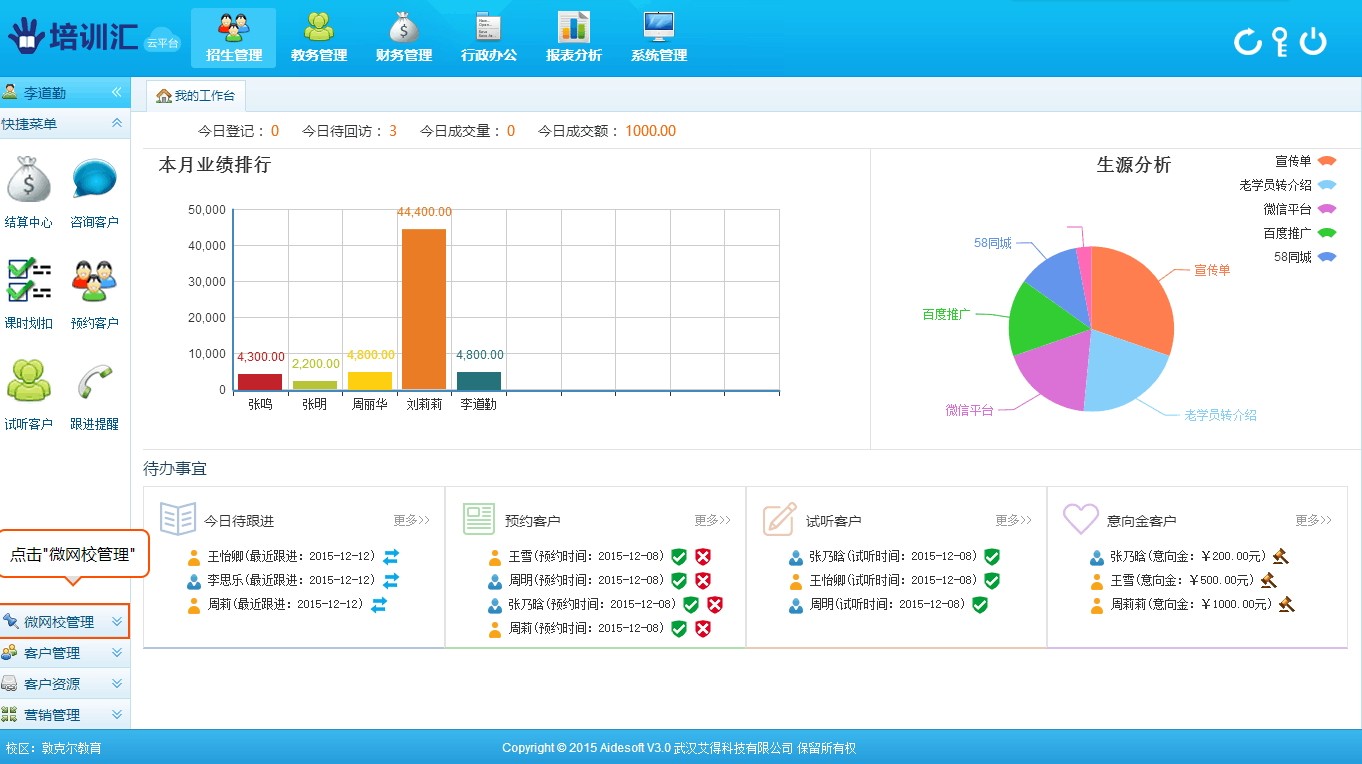Confirm 张乃晗's appointment with the green shield
The height and width of the screenshot is (764, 1362).
(691, 604)
